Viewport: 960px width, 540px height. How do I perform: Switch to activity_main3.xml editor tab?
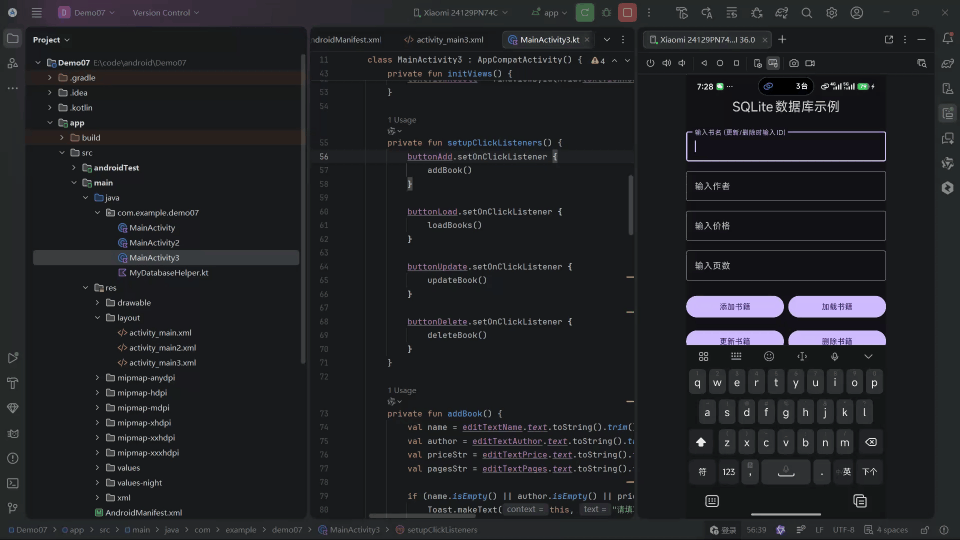[x=444, y=40]
